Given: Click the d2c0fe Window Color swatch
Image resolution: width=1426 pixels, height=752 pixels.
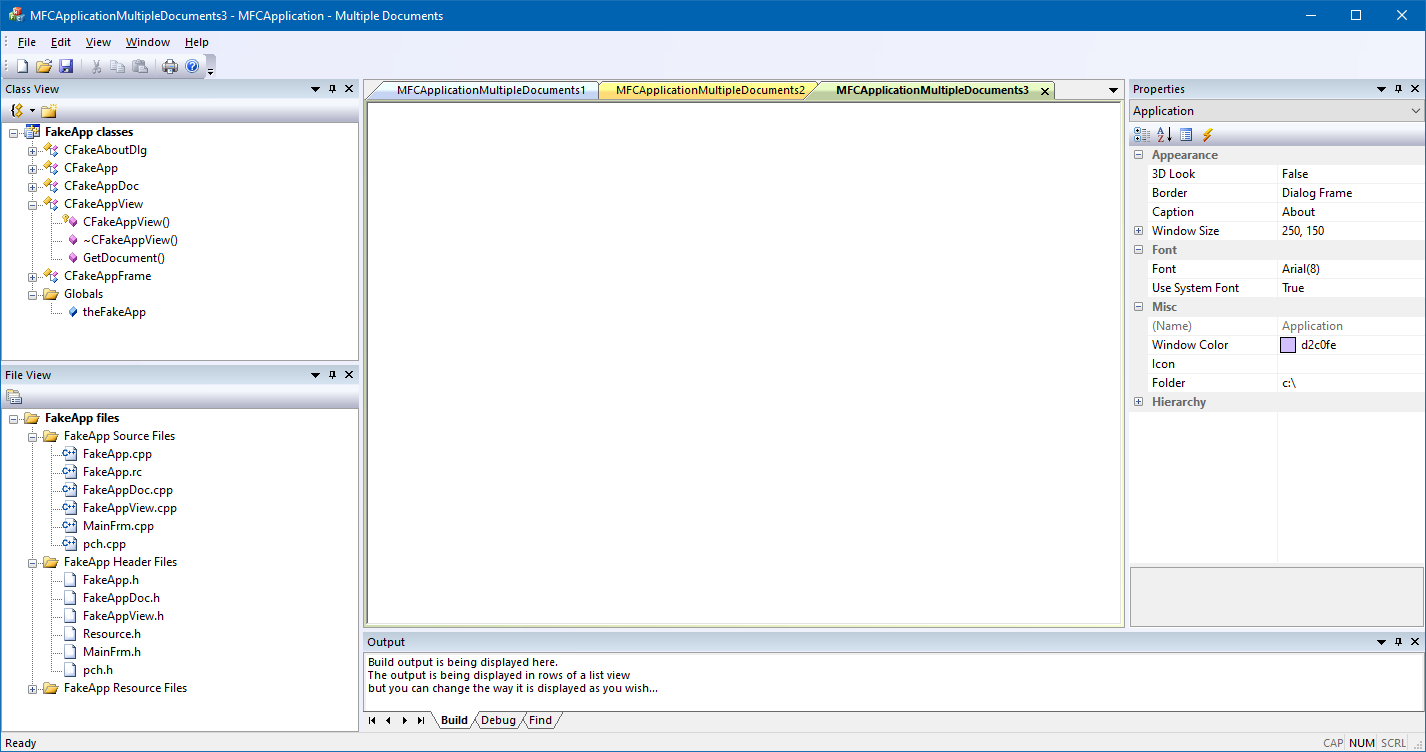Looking at the screenshot, I should [1288, 344].
